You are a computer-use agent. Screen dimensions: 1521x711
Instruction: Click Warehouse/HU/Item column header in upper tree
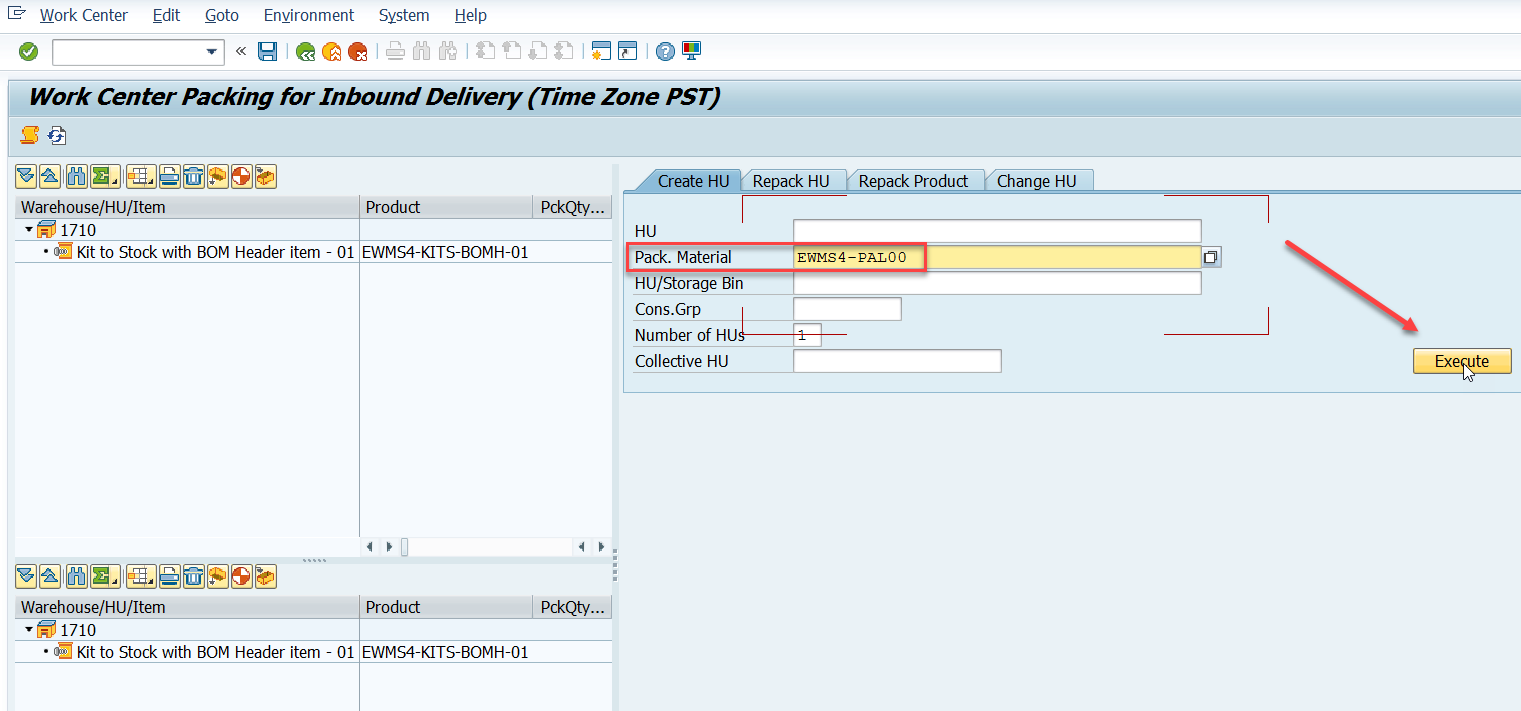click(x=187, y=207)
